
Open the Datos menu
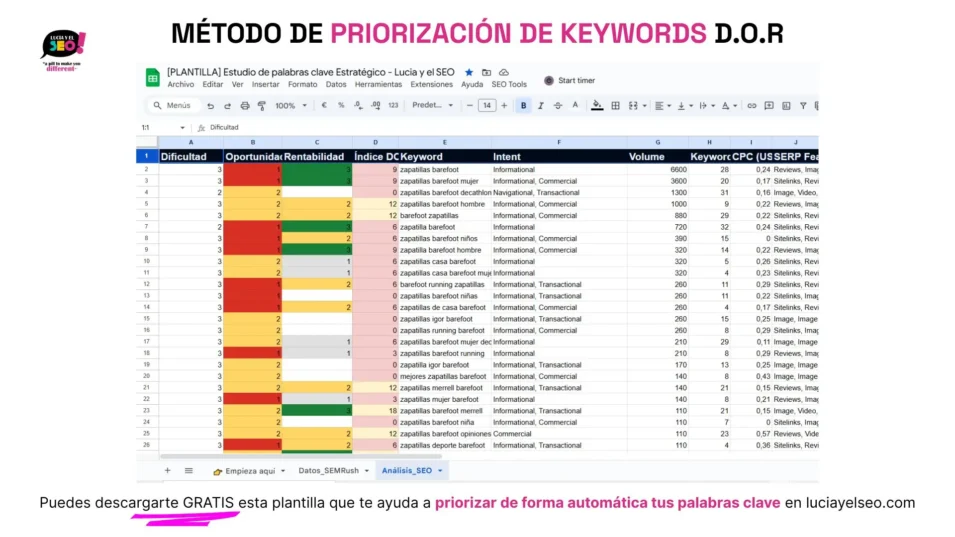pyautogui.click(x=336, y=85)
